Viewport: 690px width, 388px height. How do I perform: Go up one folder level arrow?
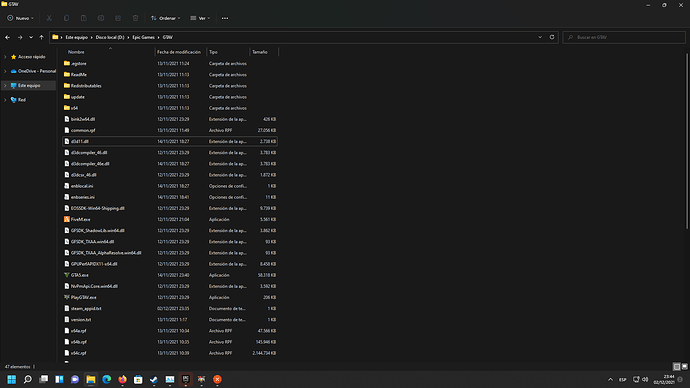(x=41, y=37)
